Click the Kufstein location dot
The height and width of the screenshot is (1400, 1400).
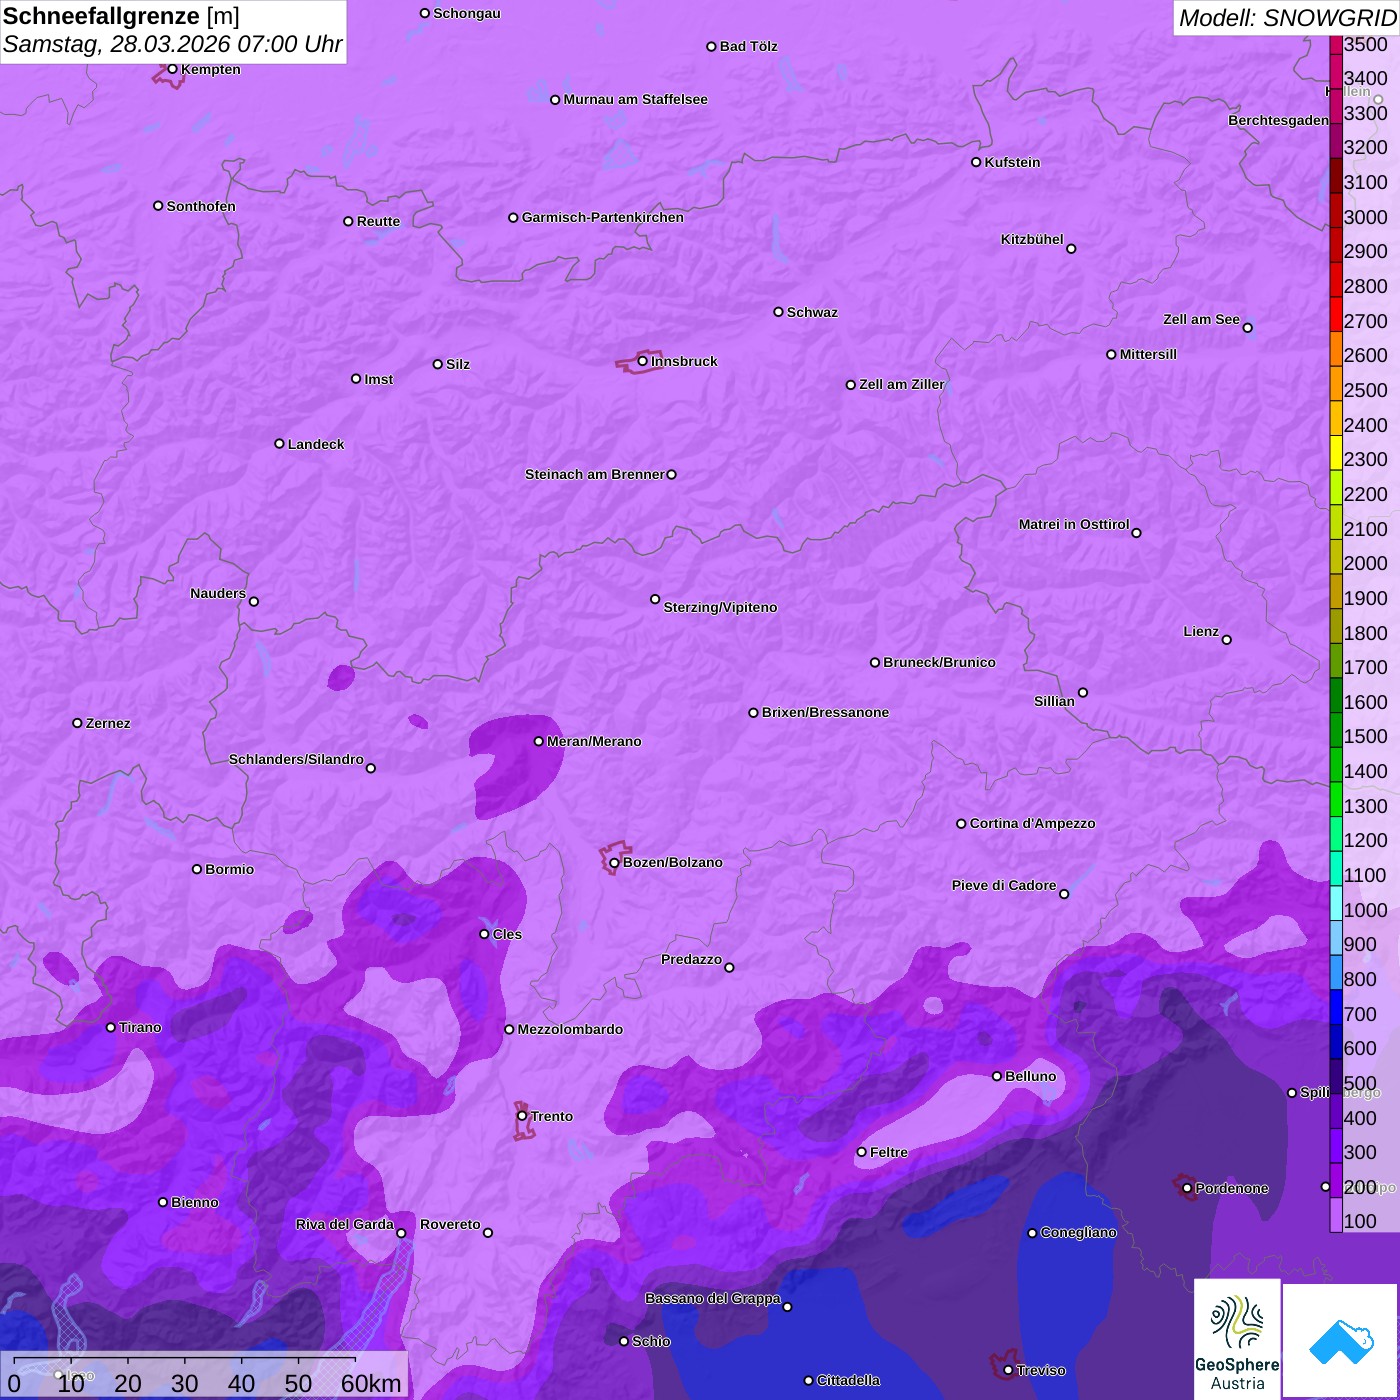[x=976, y=162]
